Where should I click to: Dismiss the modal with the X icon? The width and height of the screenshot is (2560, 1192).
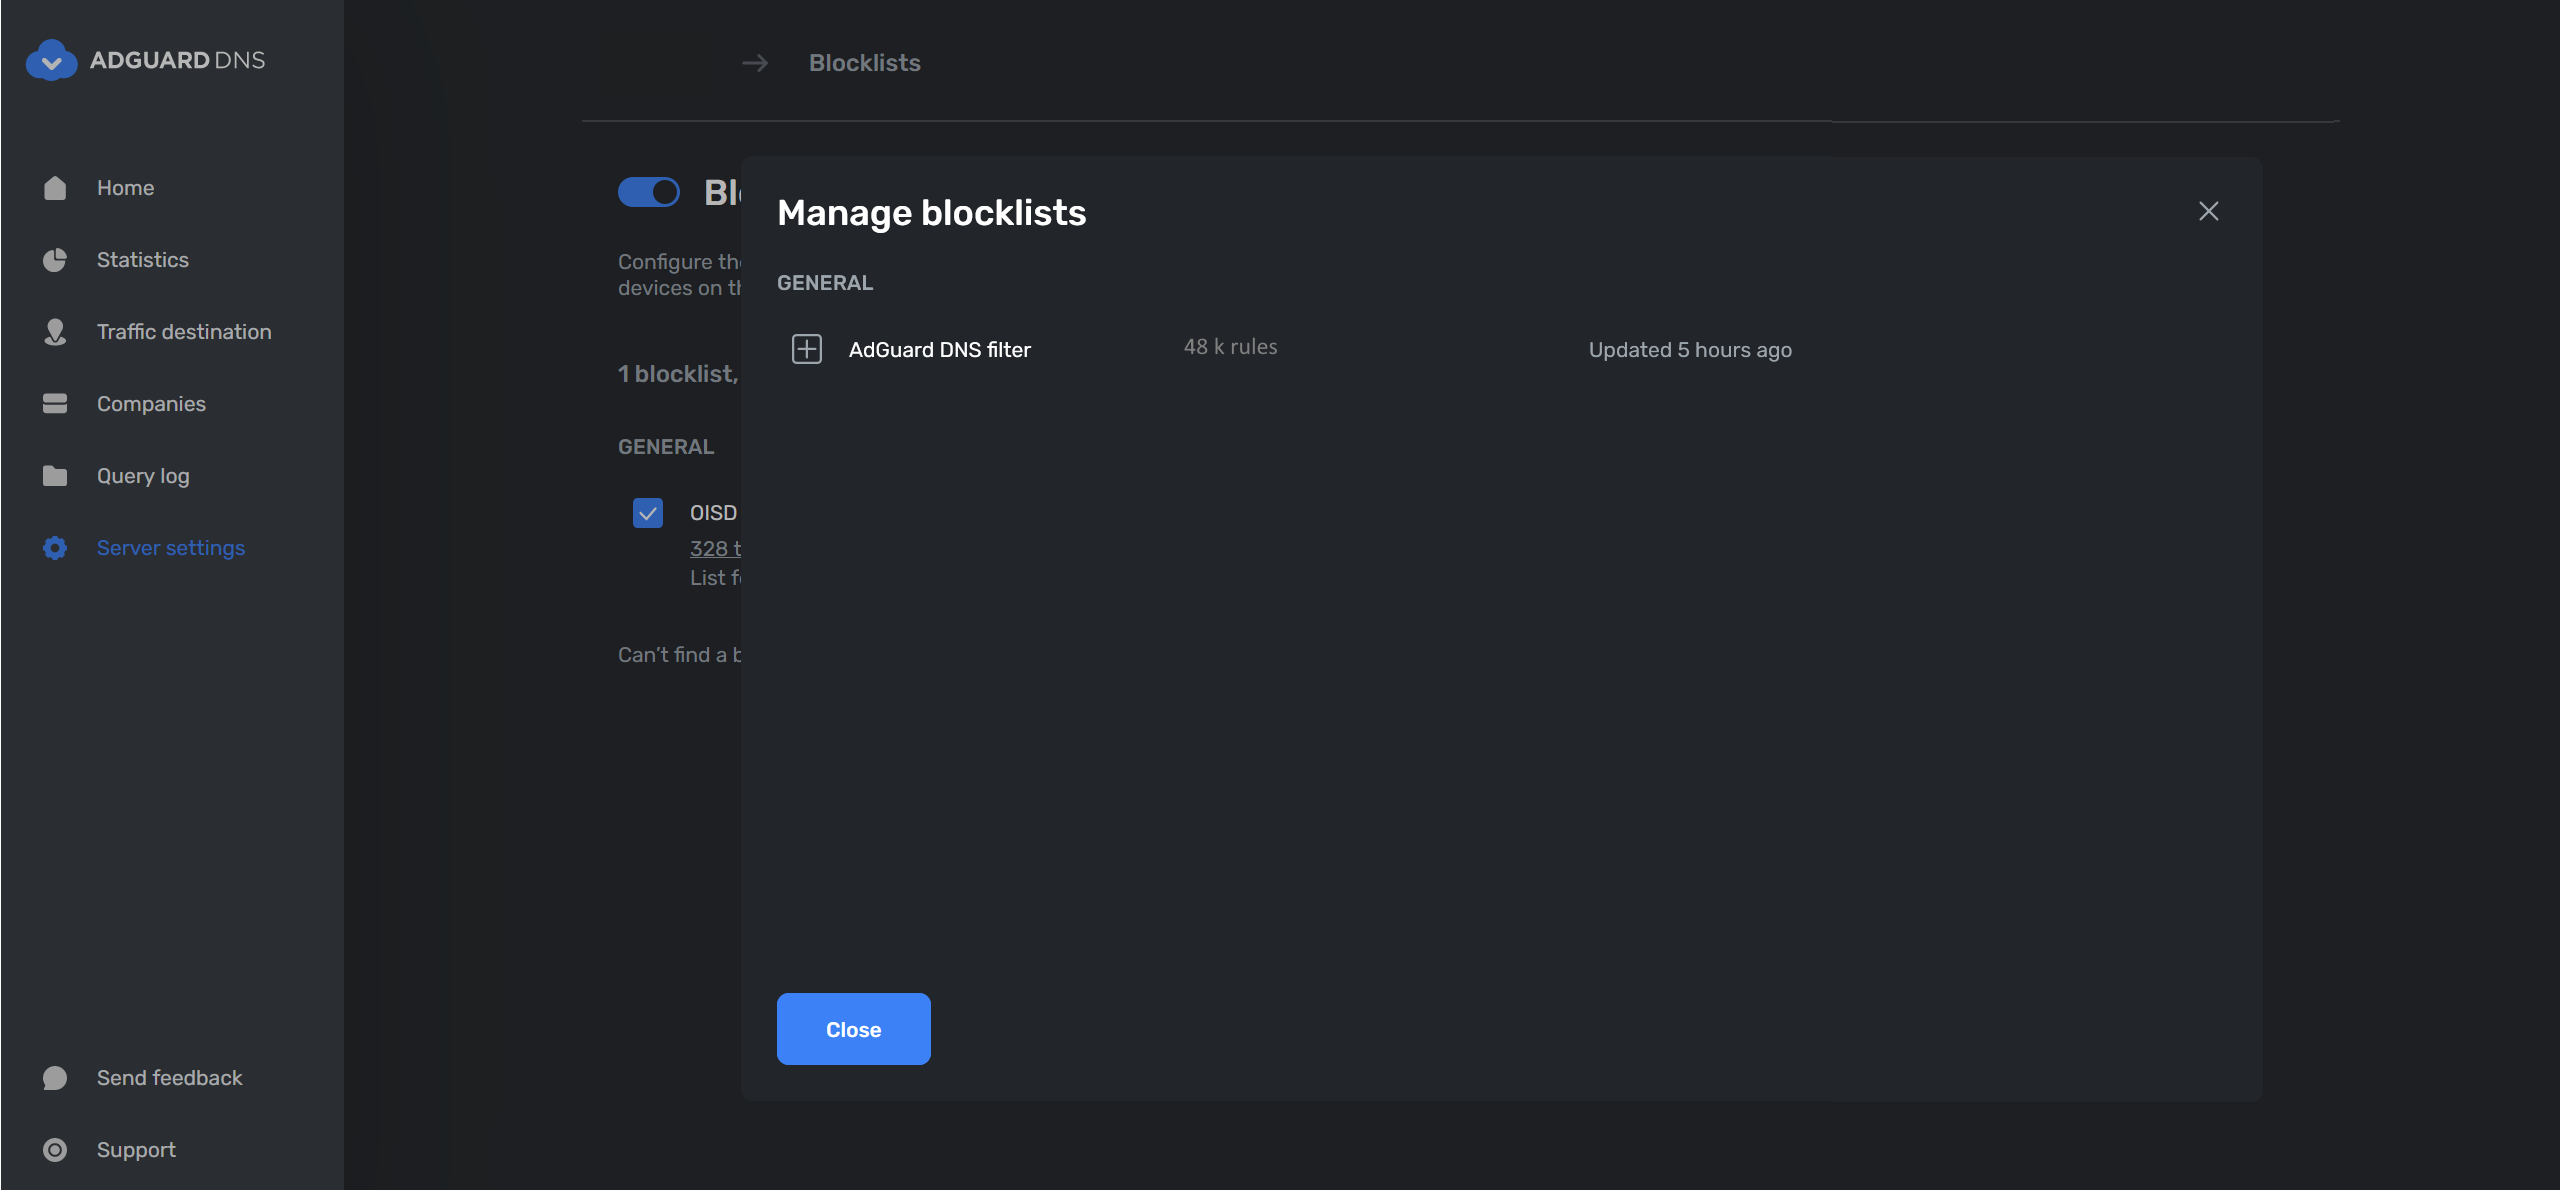point(2208,211)
